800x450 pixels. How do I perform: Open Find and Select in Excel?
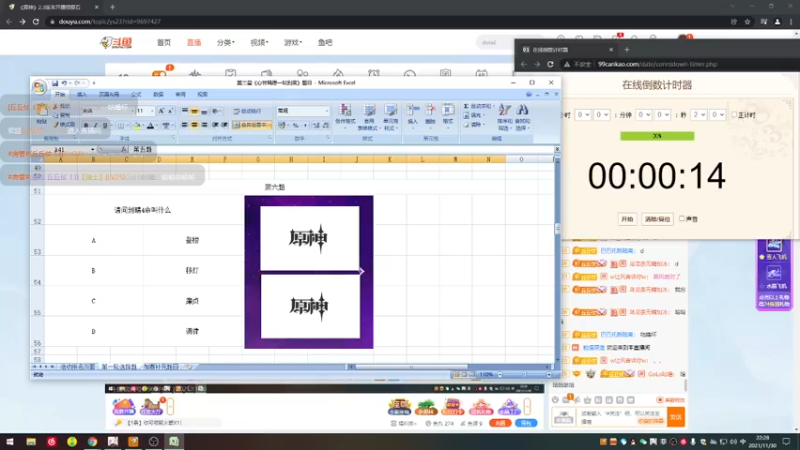(x=522, y=117)
